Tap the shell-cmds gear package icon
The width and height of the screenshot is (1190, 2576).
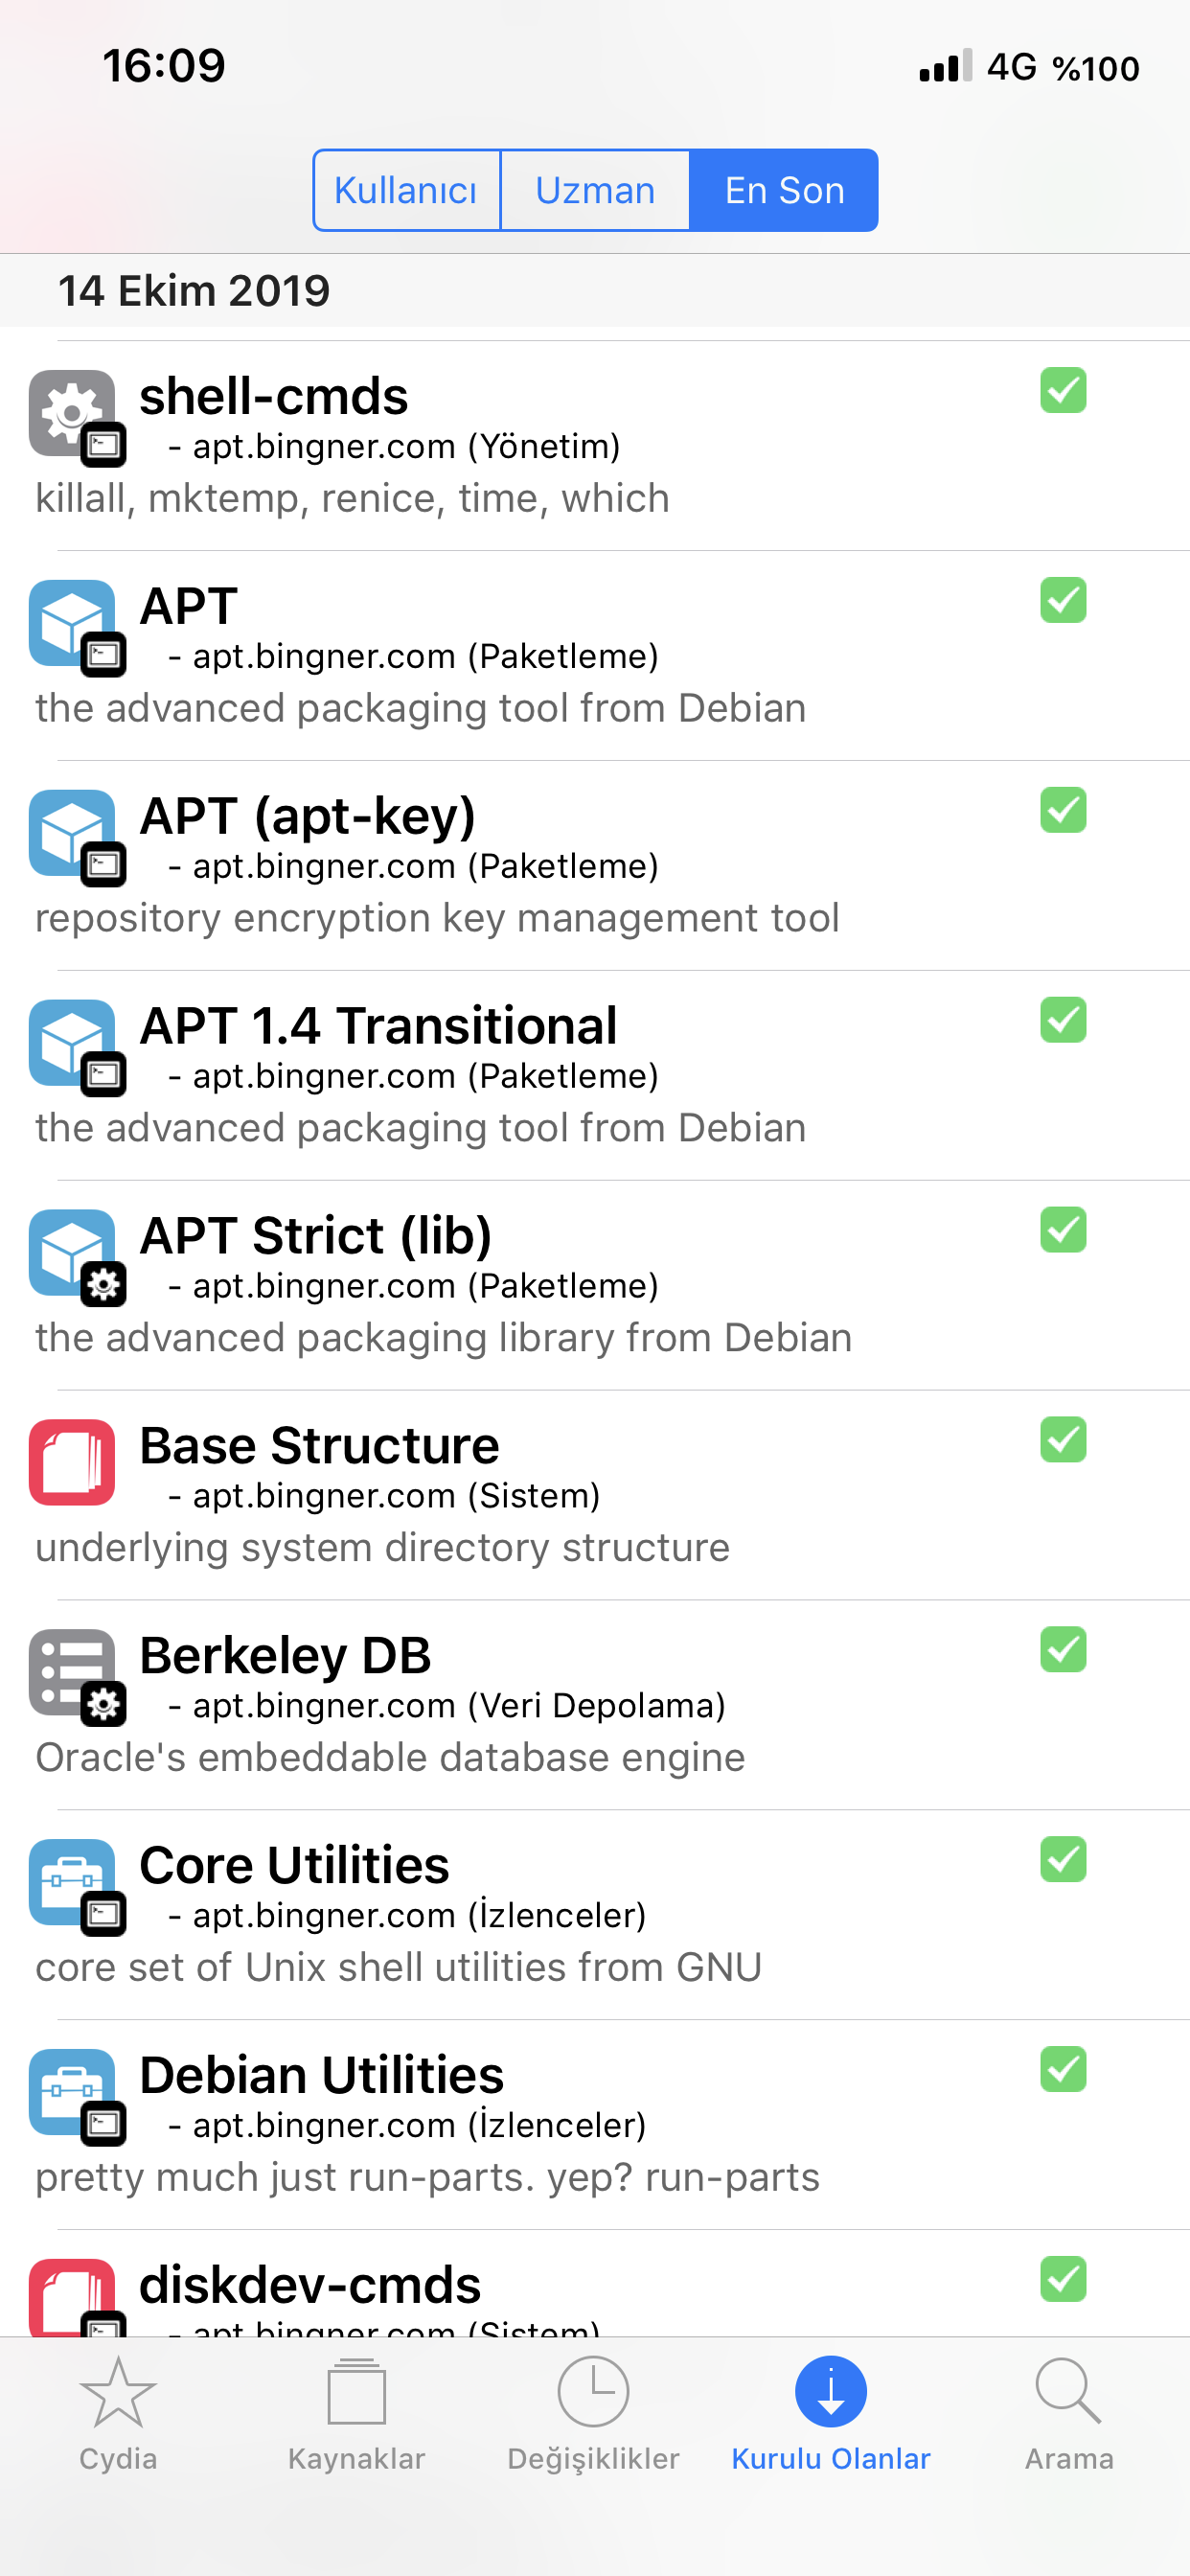pyautogui.click(x=73, y=414)
